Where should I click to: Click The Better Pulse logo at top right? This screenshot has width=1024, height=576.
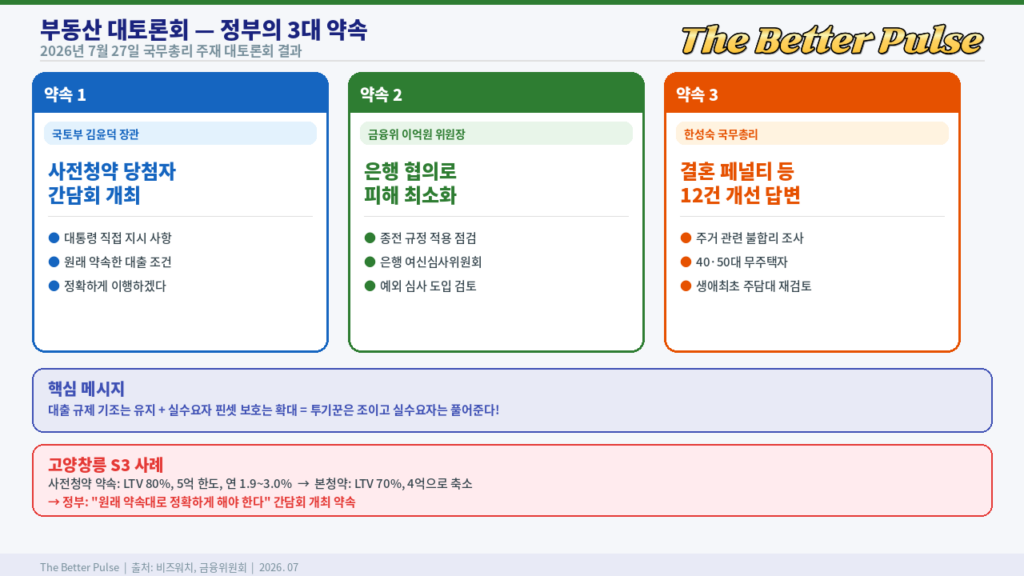tap(832, 40)
